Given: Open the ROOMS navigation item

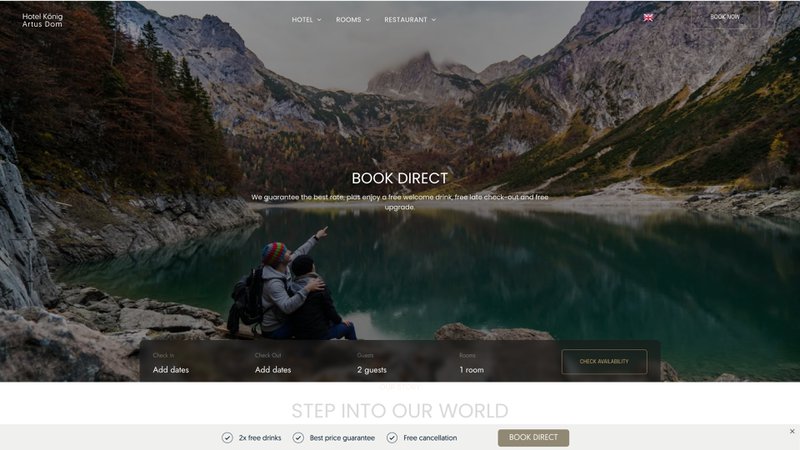Looking at the screenshot, I should (348, 20).
